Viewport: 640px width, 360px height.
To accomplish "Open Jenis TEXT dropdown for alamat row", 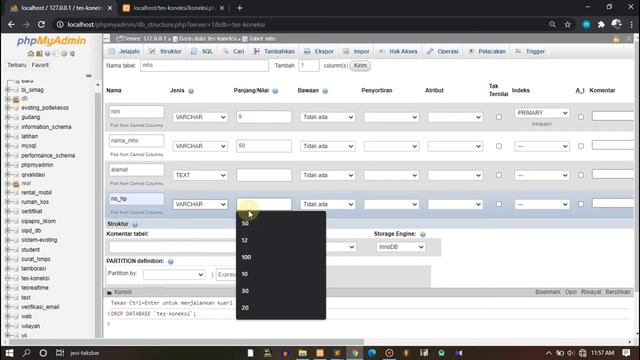I will pyautogui.click(x=200, y=175).
